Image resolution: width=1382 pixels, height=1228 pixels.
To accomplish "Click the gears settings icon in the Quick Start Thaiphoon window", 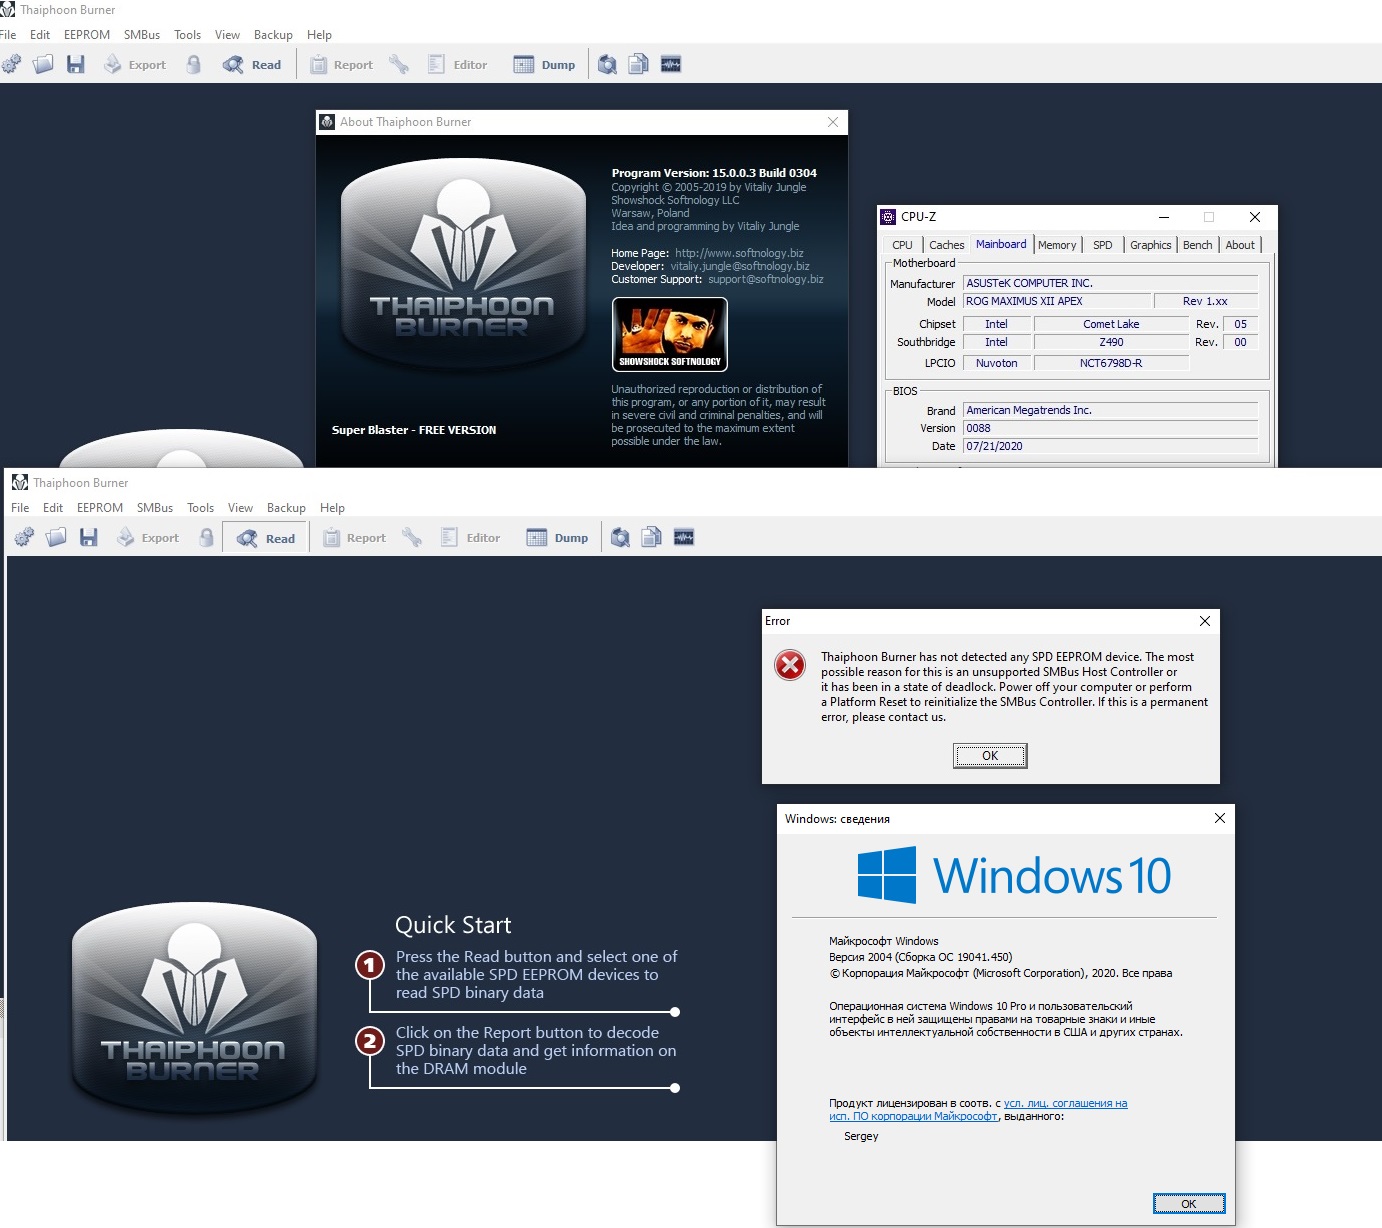I will coord(24,538).
